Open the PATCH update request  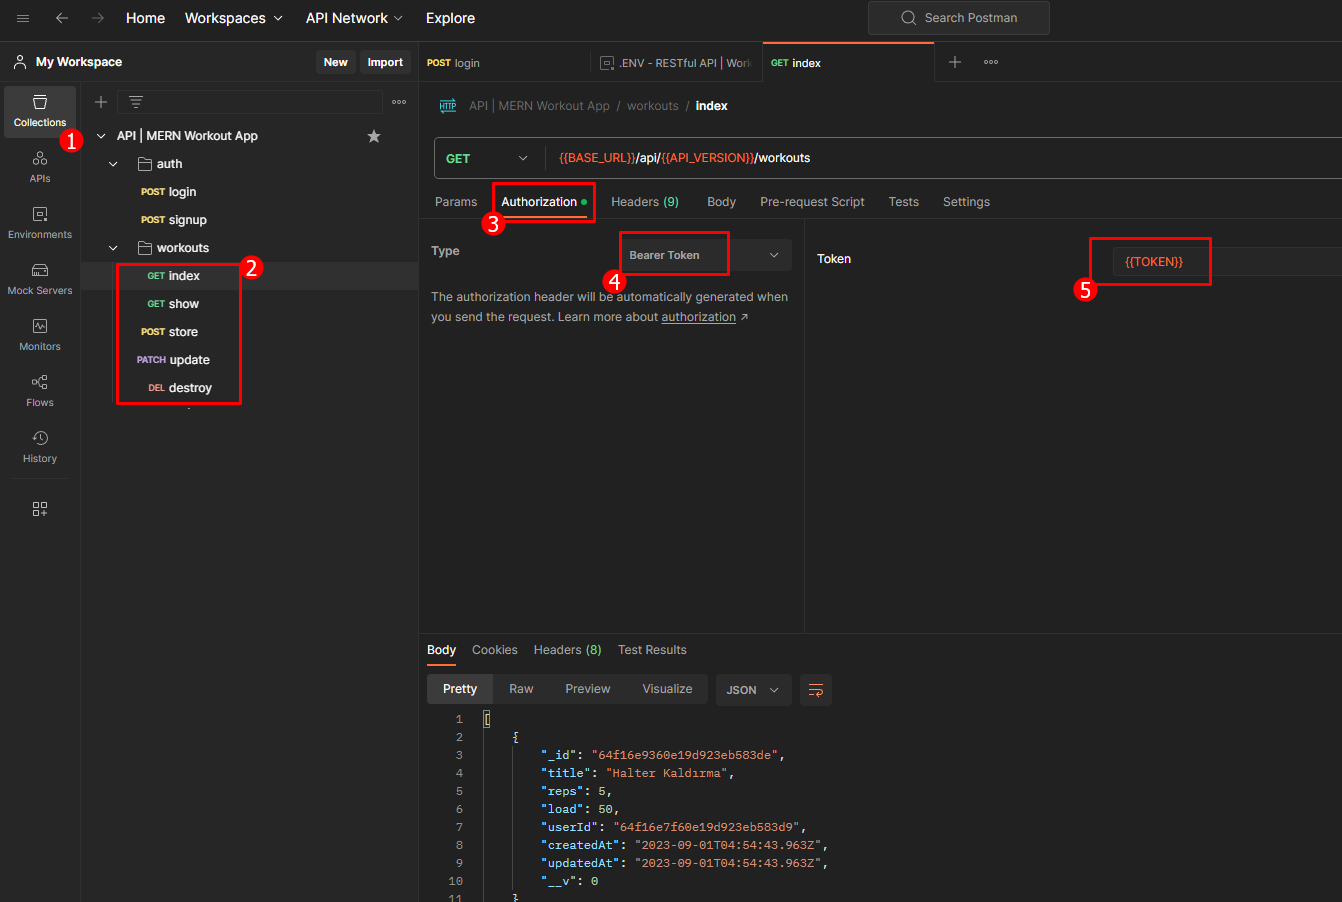pyautogui.click(x=250, y=360)
